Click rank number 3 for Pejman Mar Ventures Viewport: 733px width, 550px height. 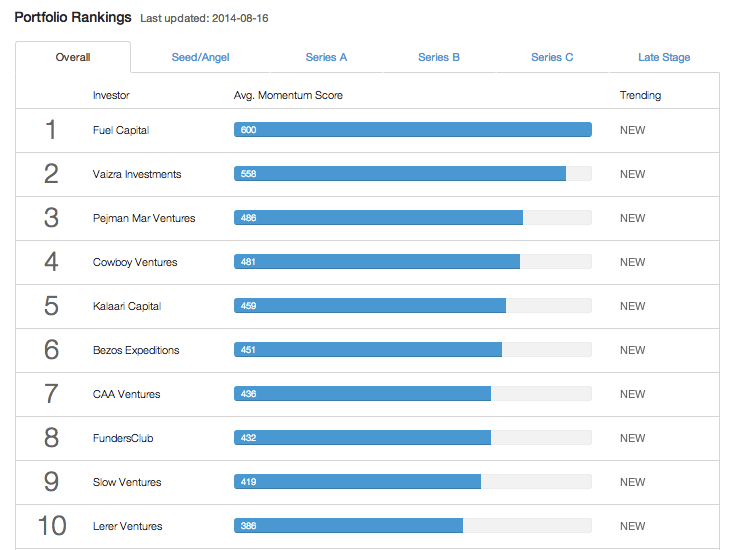coord(51,218)
